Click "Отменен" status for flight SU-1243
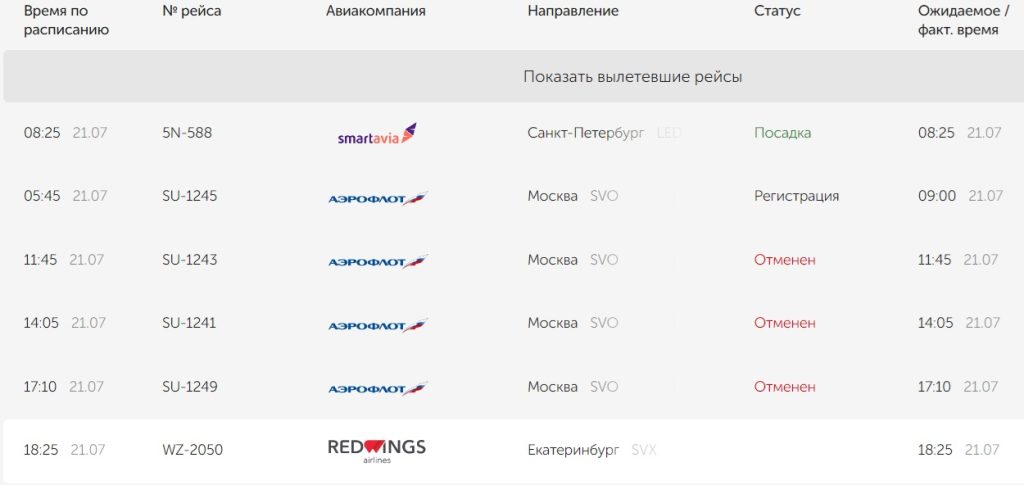 [784, 260]
